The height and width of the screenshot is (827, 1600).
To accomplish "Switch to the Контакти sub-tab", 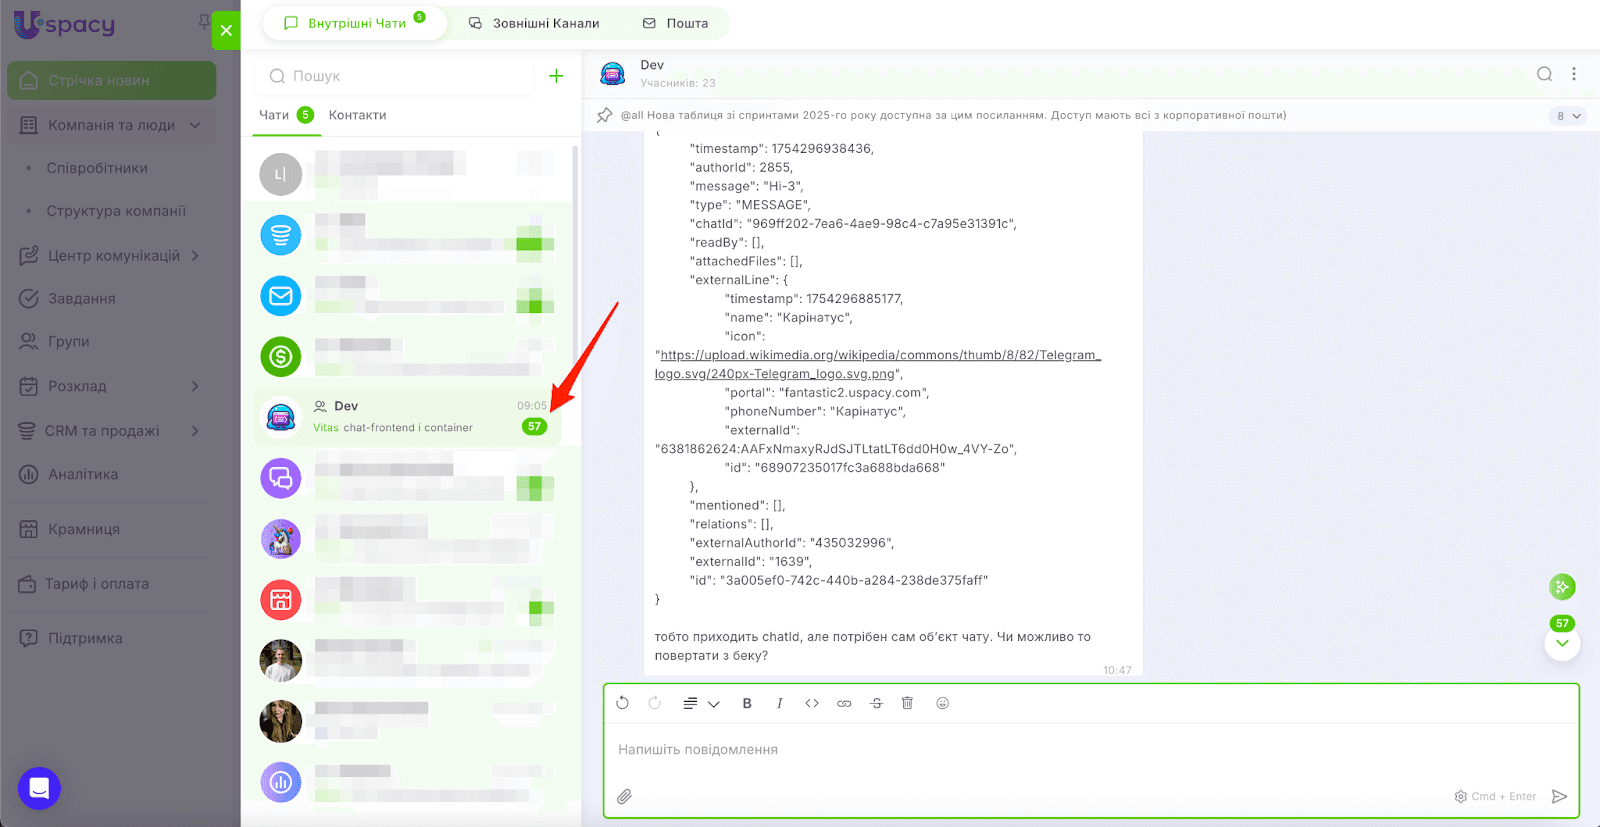I will tap(357, 115).
